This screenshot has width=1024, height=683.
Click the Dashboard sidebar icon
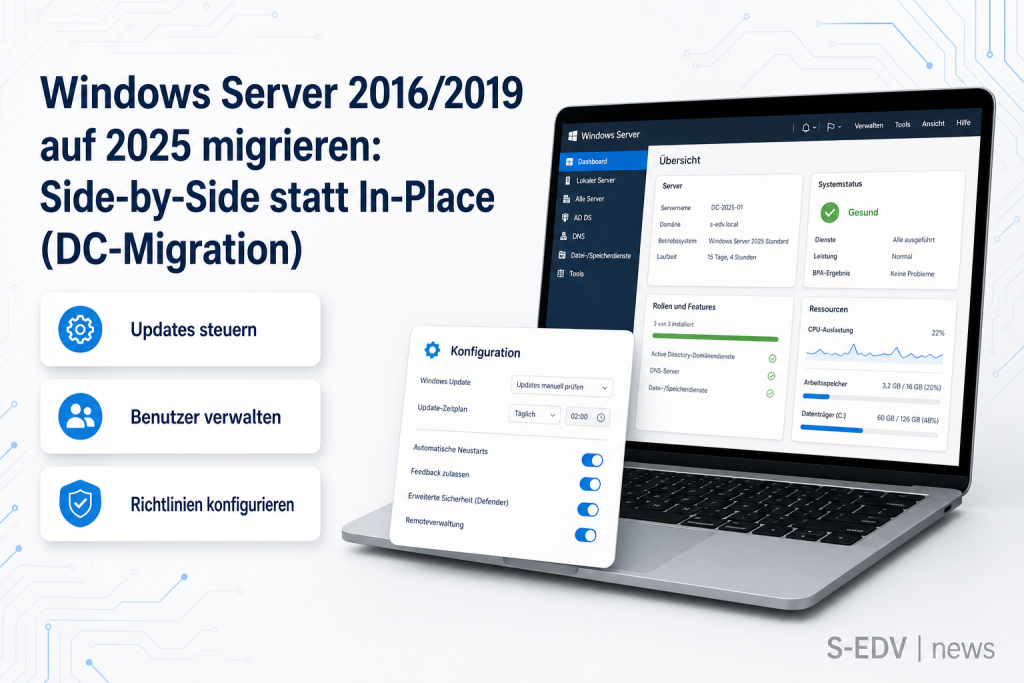(x=569, y=161)
